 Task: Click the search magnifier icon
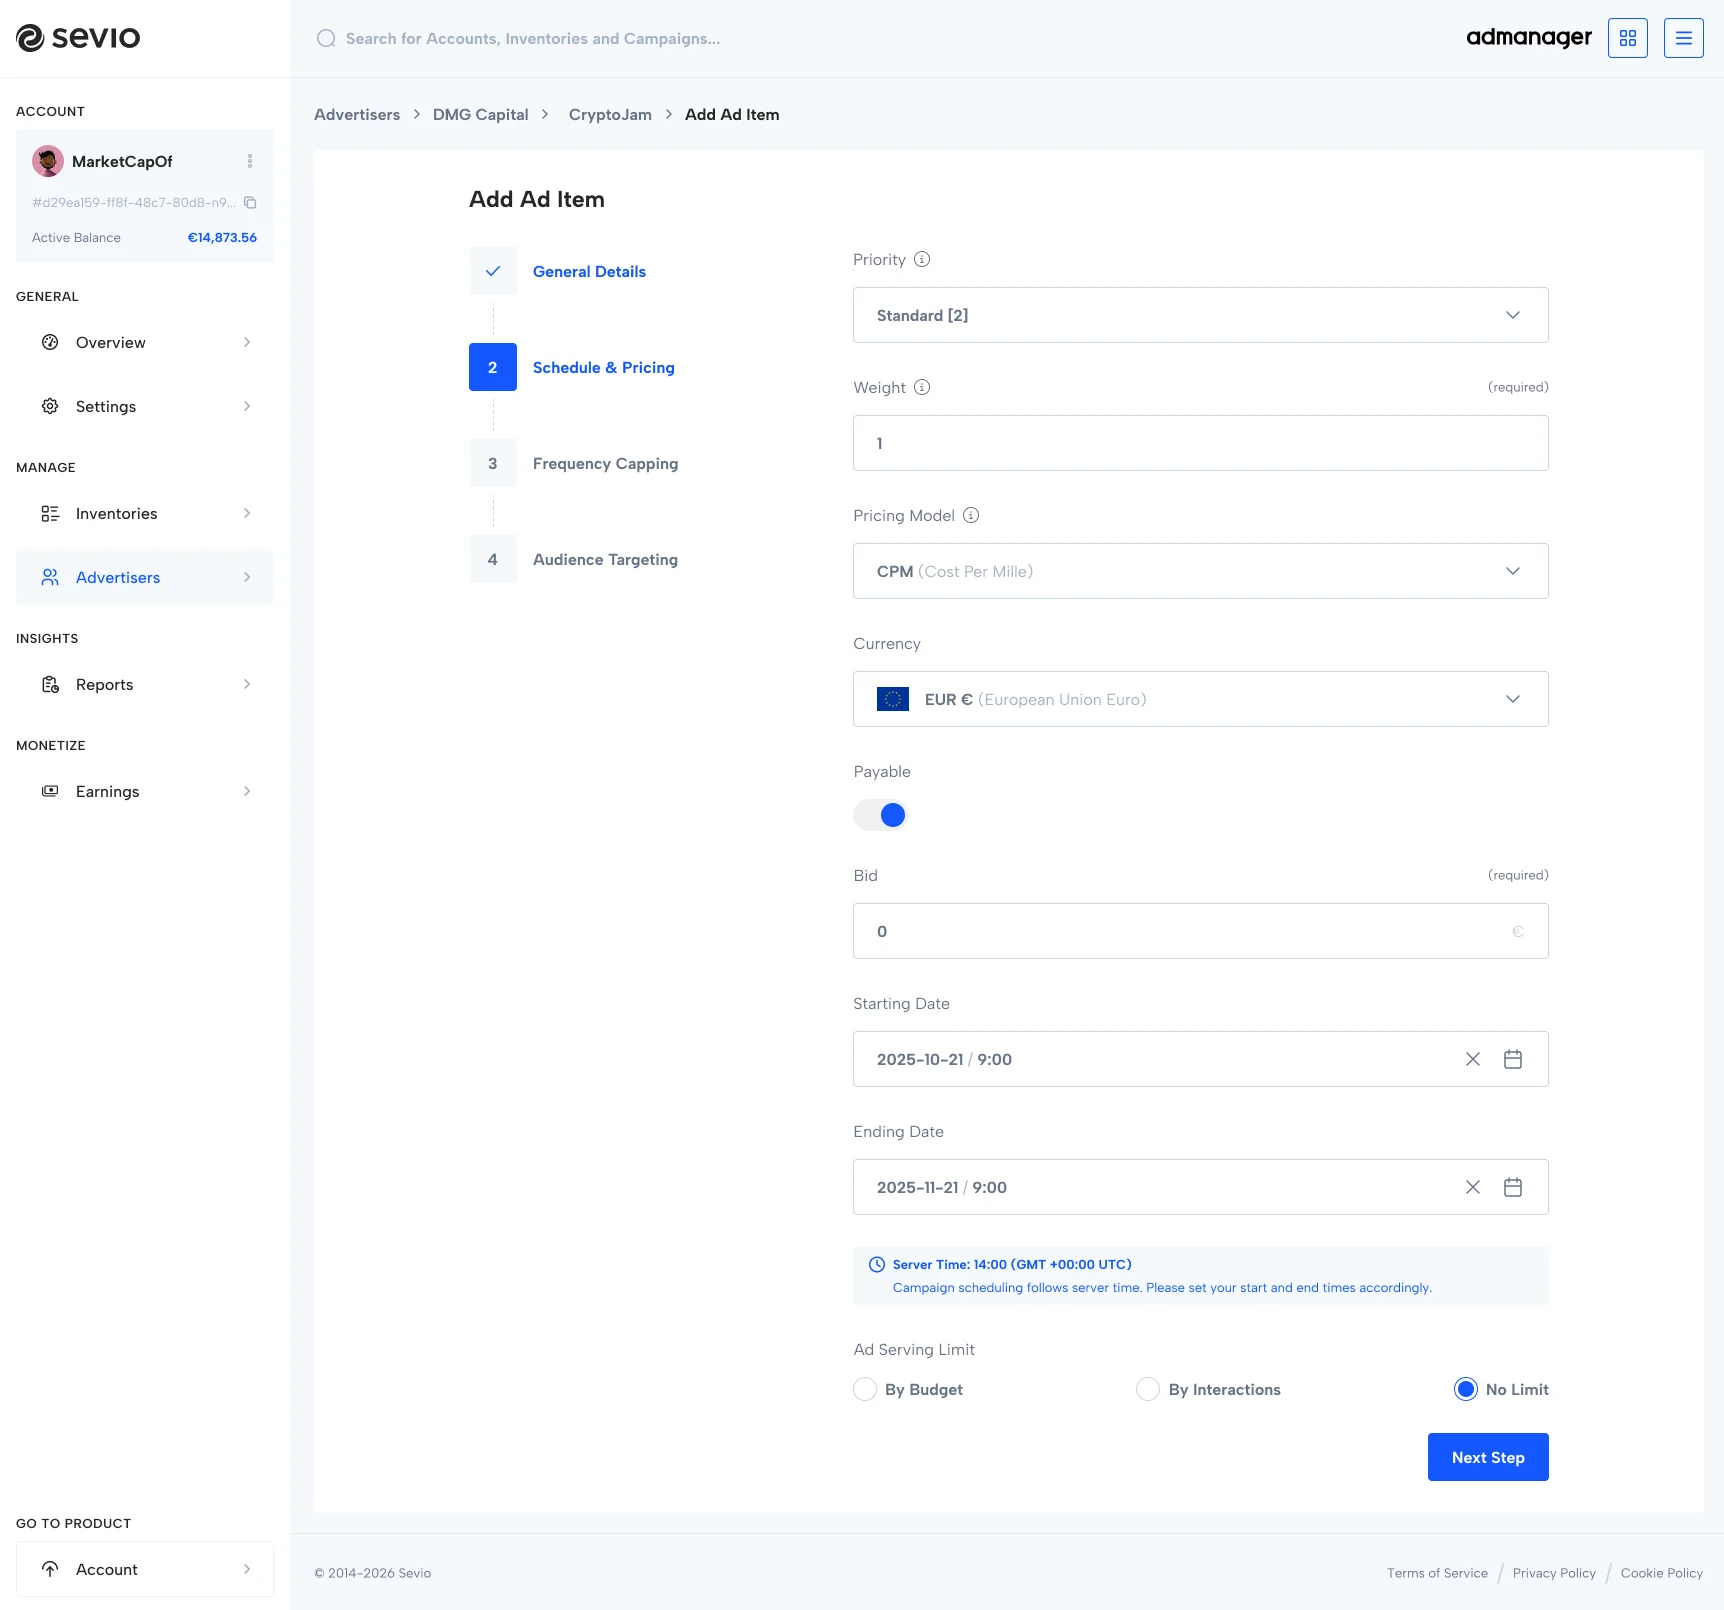[326, 38]
